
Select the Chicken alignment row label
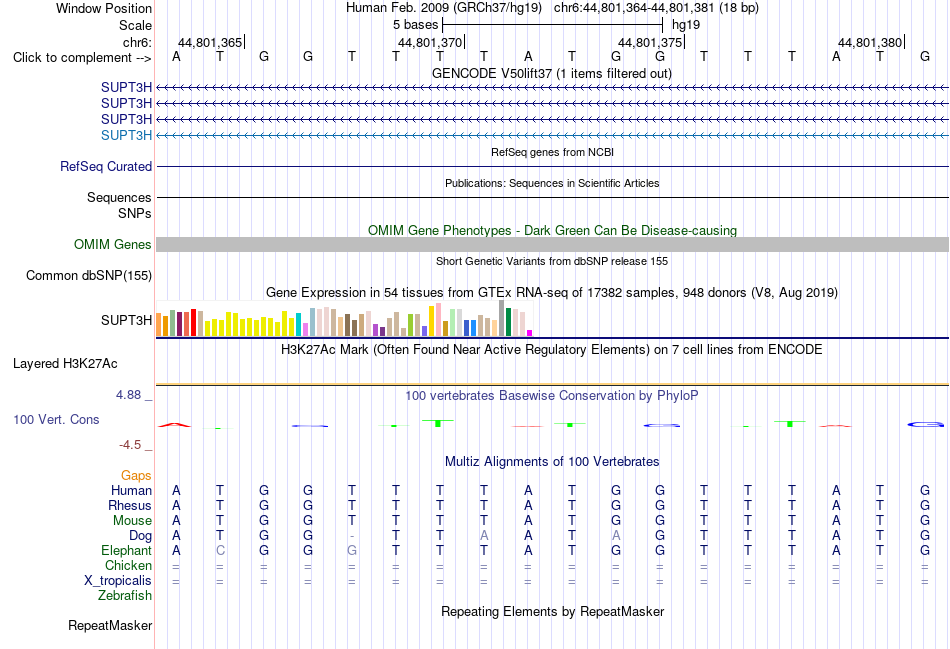[x=128, y=565]
